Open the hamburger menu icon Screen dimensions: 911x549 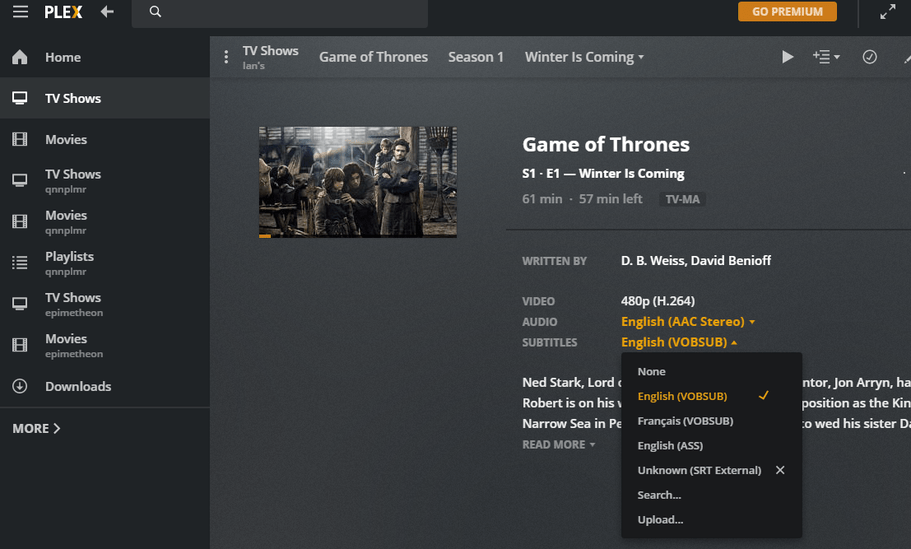tap(20, 12)
